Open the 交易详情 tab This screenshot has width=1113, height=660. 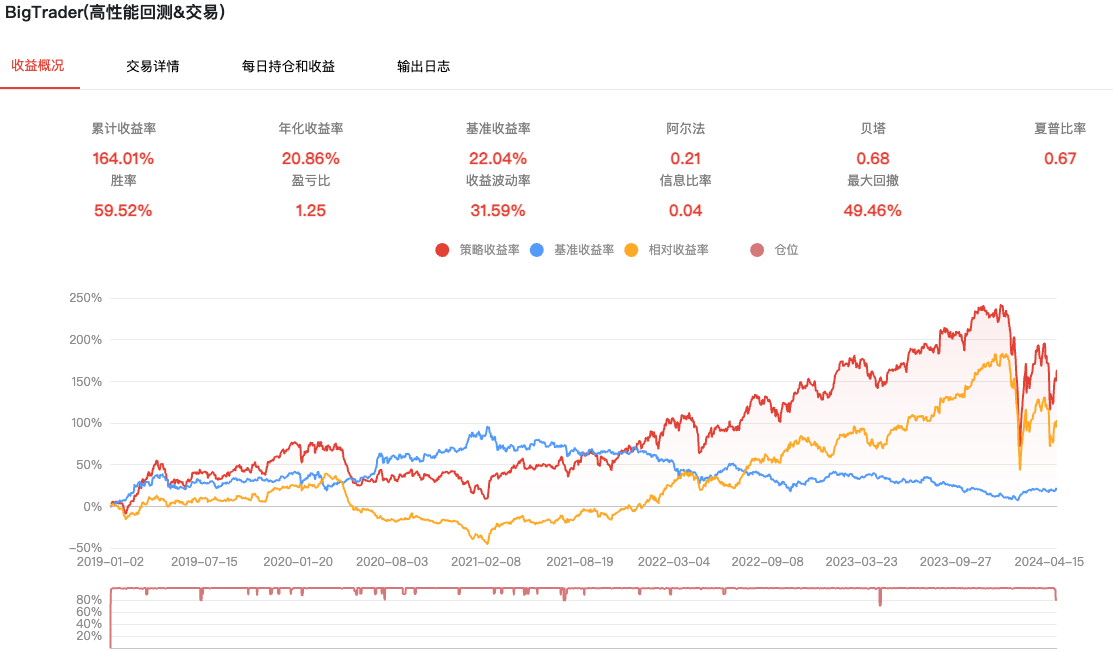pyautogui.click(x=153, y=67)
